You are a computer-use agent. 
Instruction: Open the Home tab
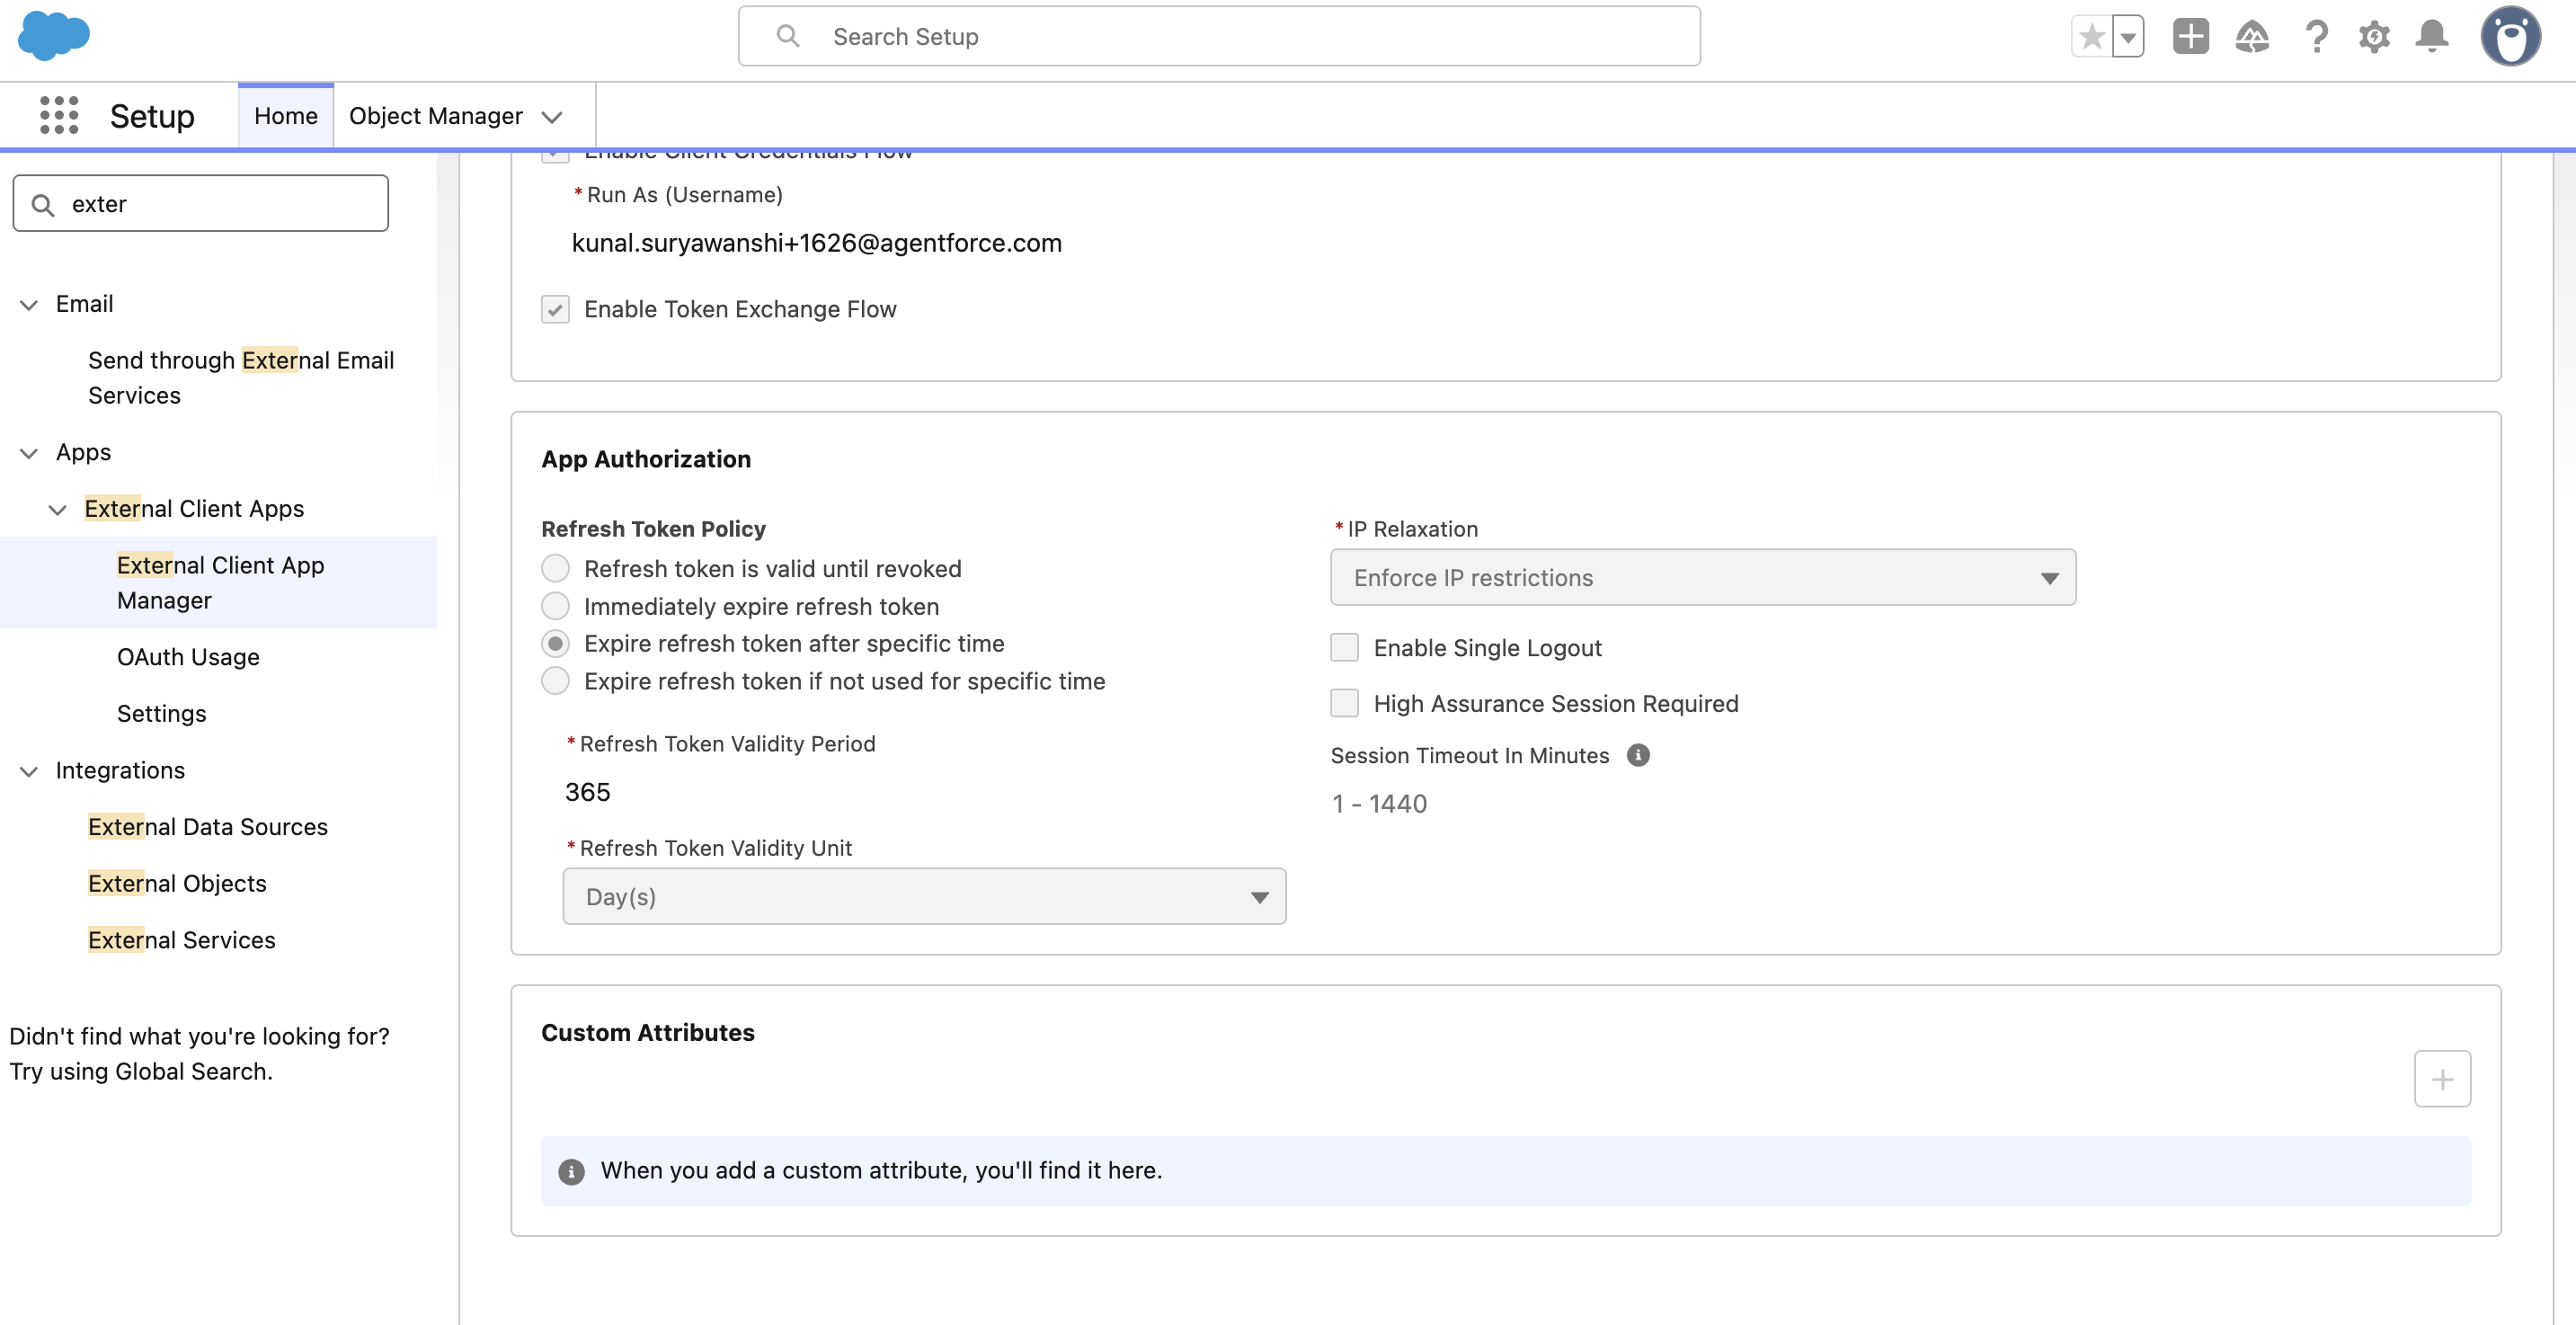click(285, 116)
